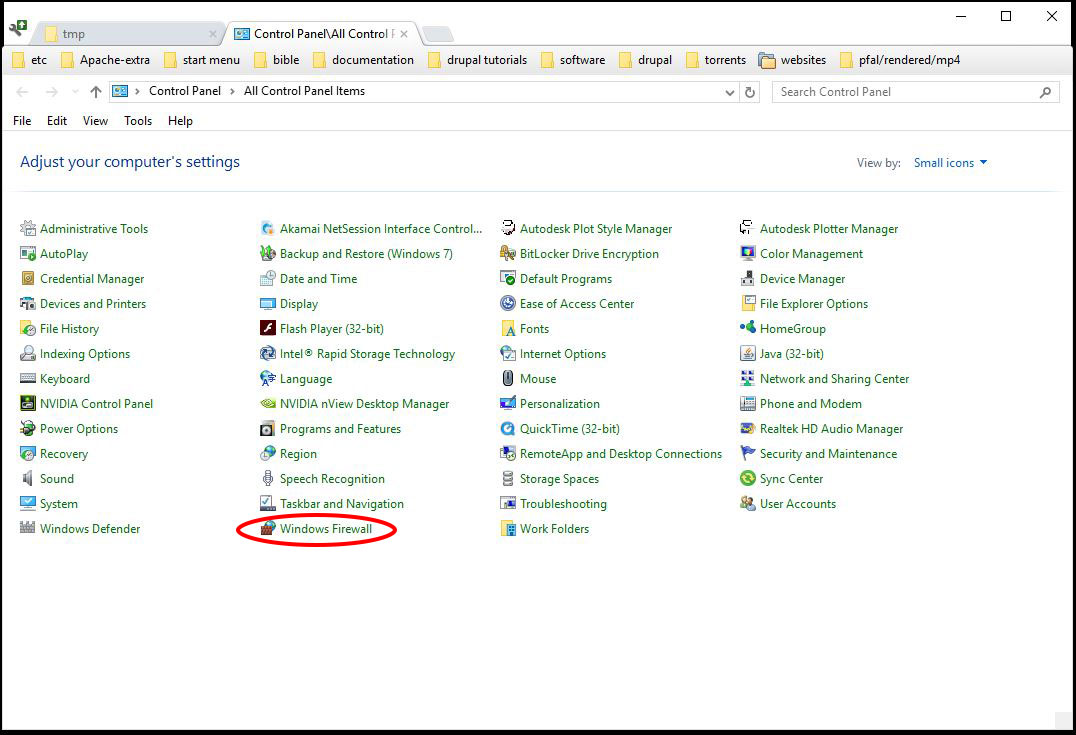Click Autodesk Plotter Manager icon

747,229
